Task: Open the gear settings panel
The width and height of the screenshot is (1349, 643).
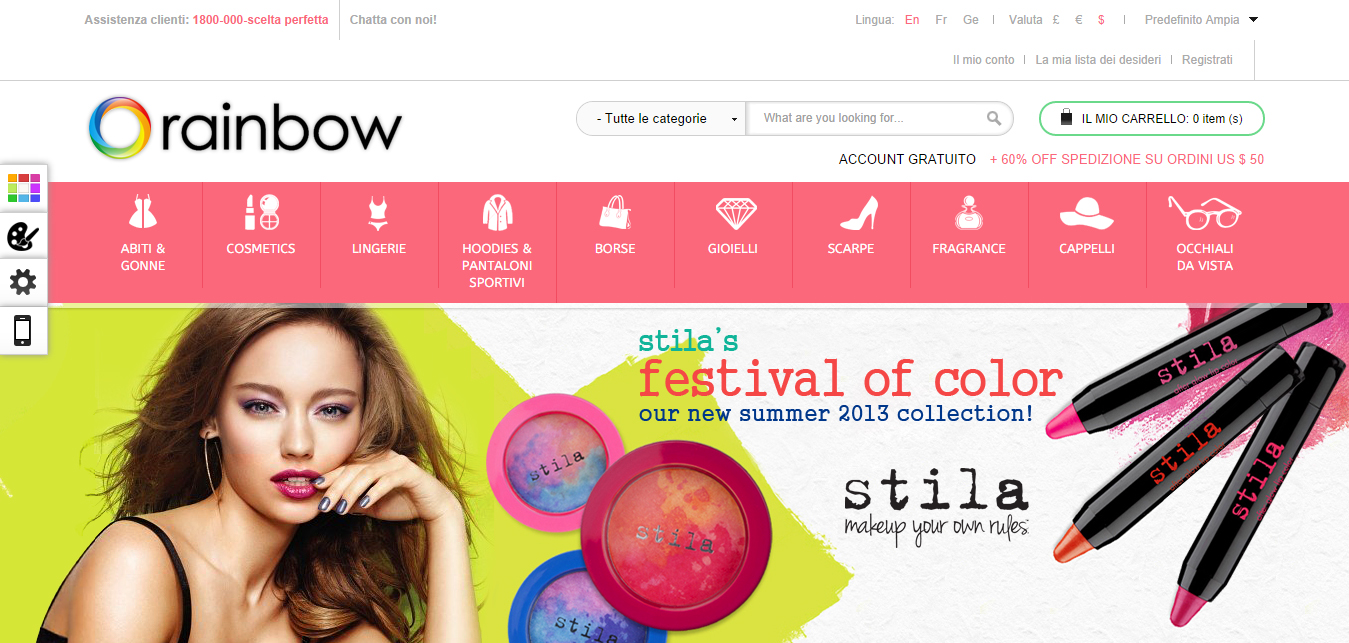Action: (x=23, y=283)
